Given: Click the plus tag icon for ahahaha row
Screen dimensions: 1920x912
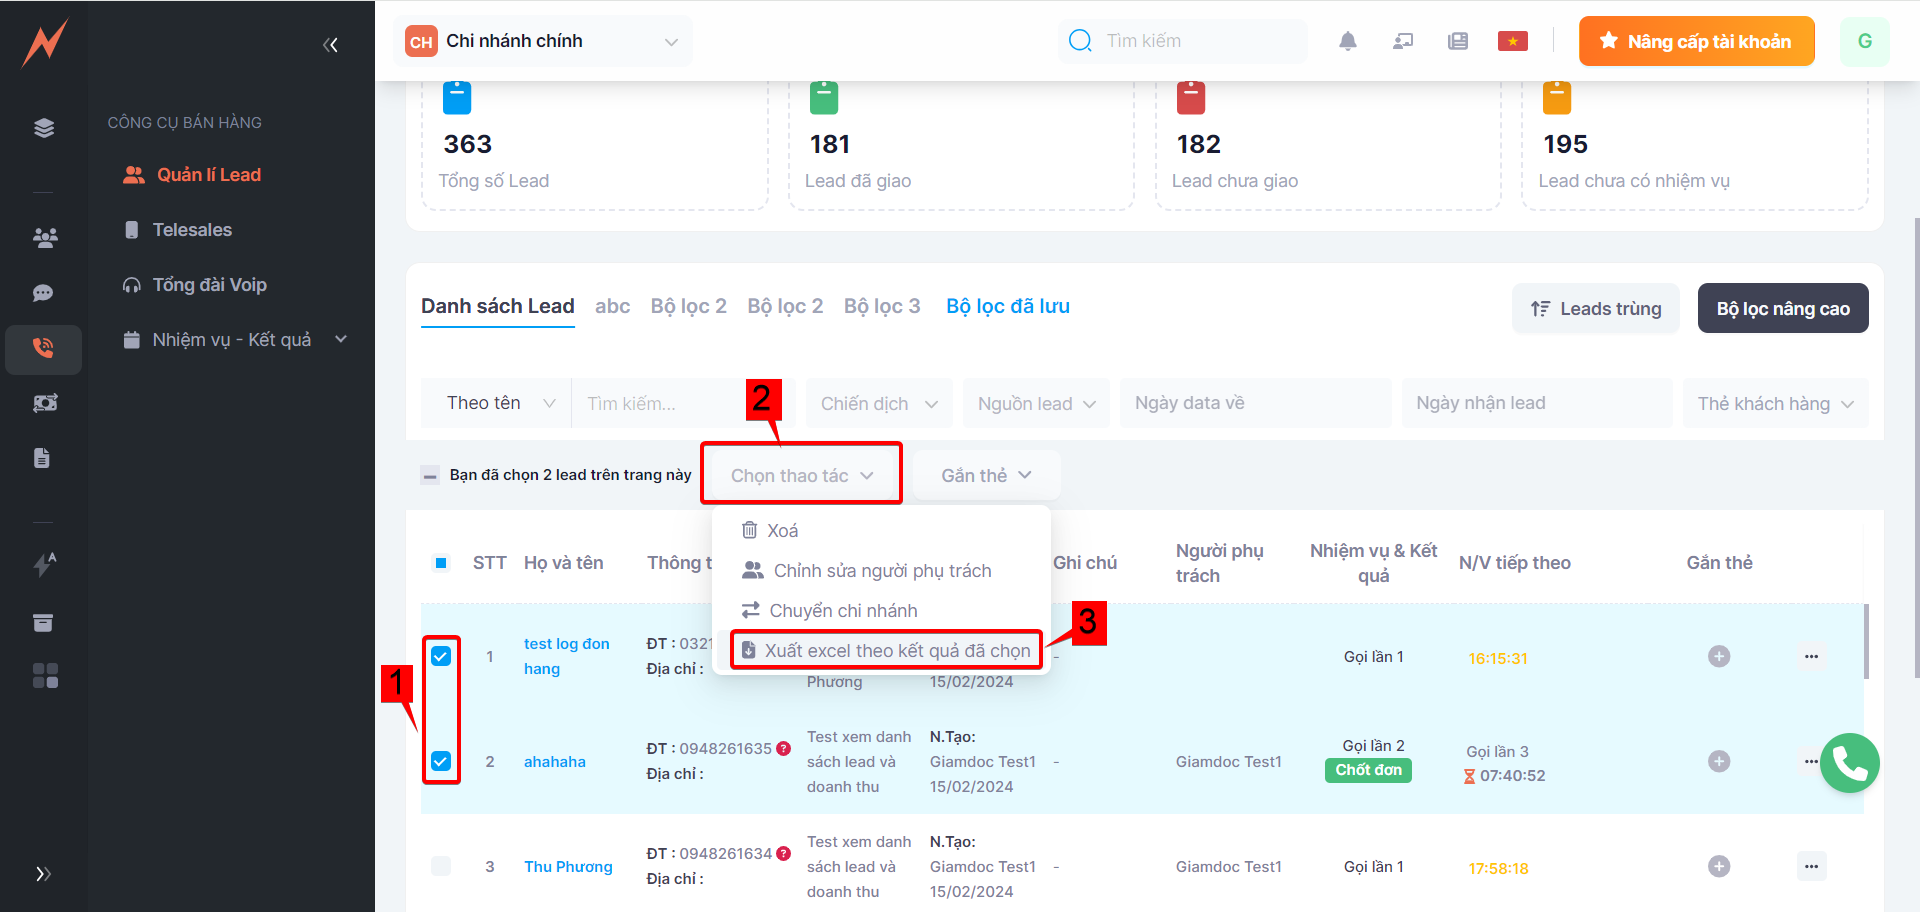Looking at the screenshot, I should (1718, 761).
